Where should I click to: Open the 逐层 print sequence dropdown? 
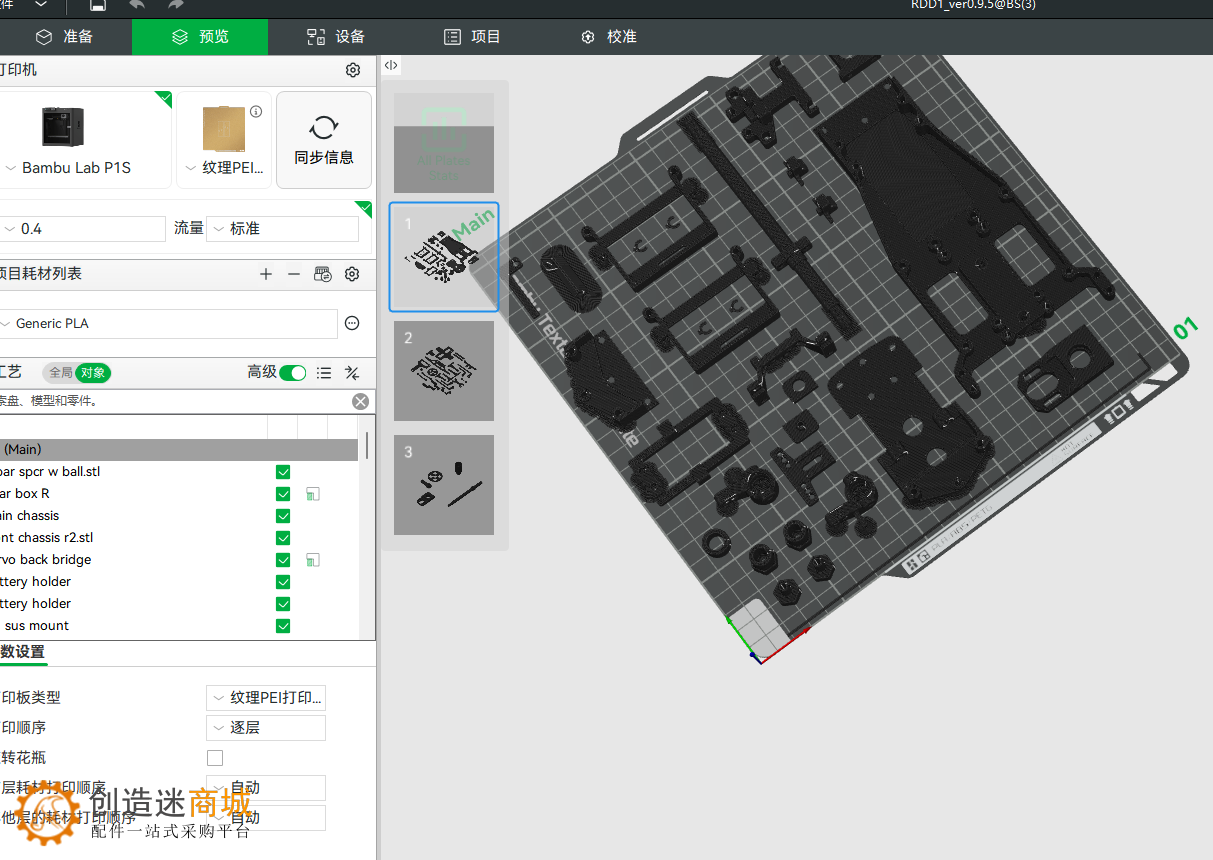point(265,727)
